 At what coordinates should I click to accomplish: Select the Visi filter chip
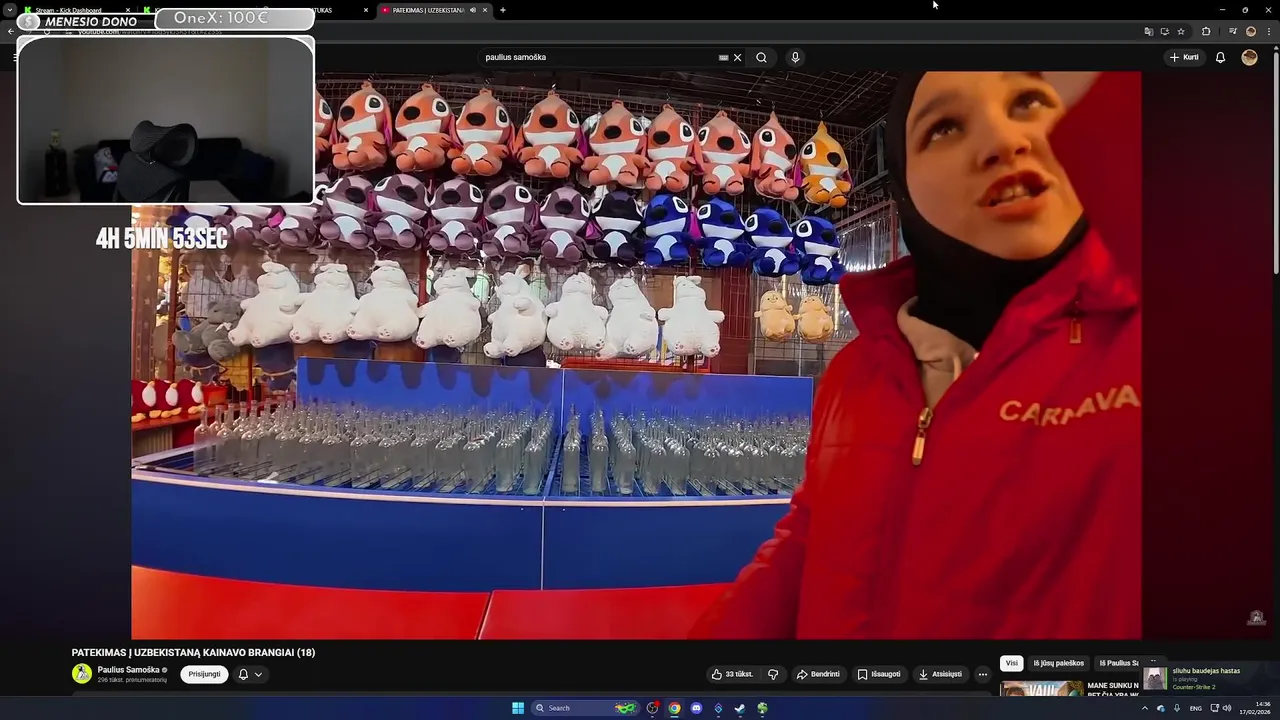coord(1011,663)
